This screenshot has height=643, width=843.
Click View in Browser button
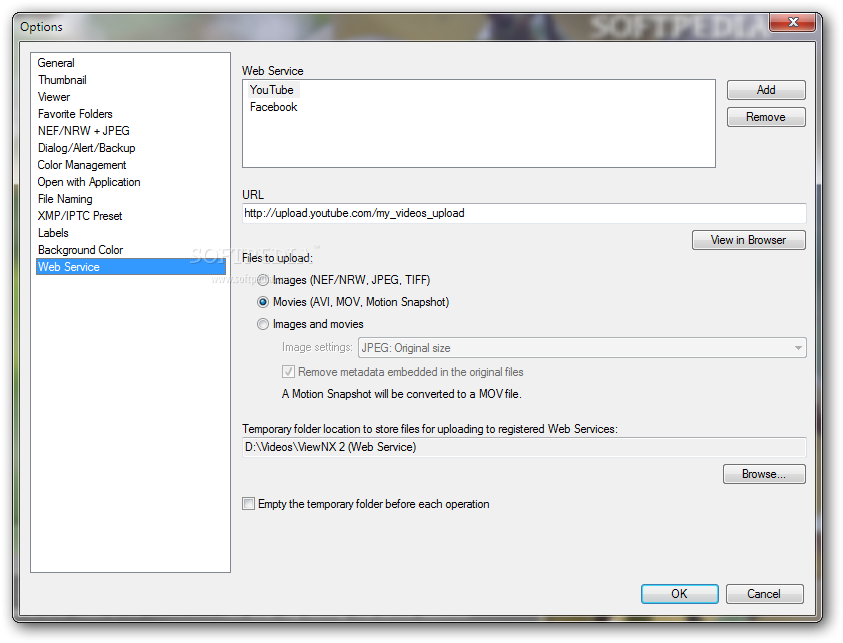748,240
